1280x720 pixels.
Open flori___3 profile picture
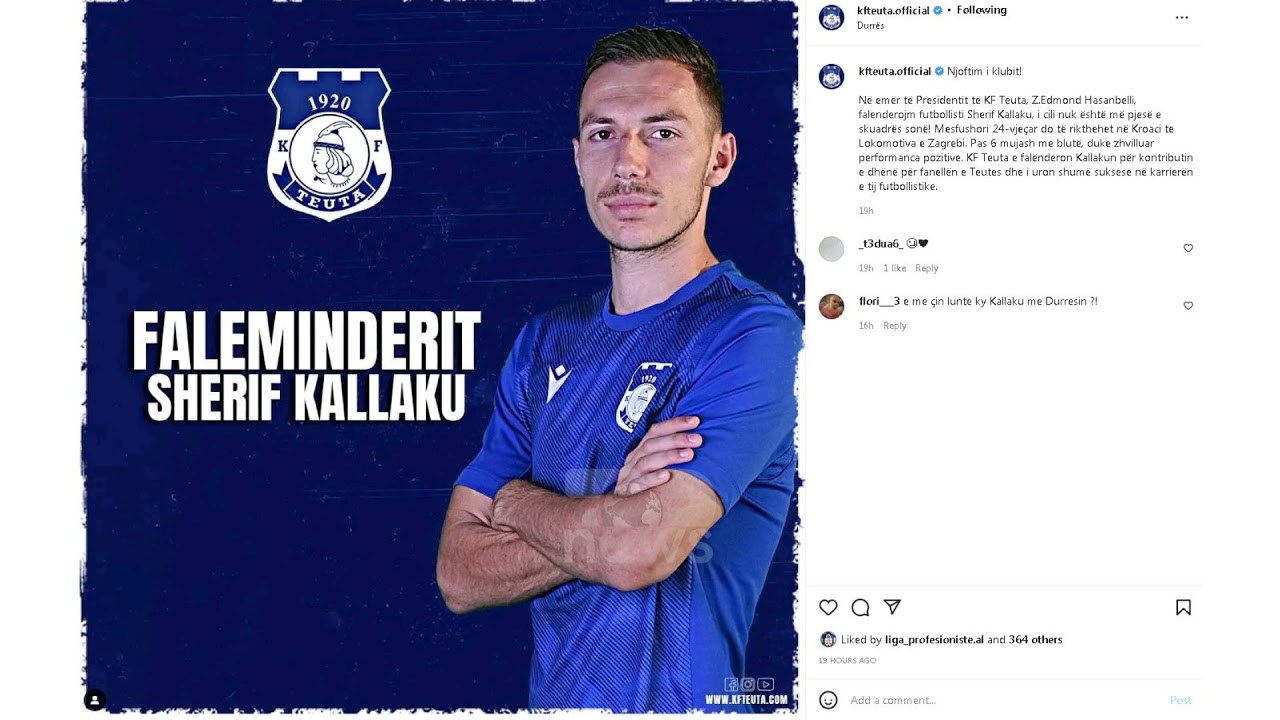click(831, 306)
